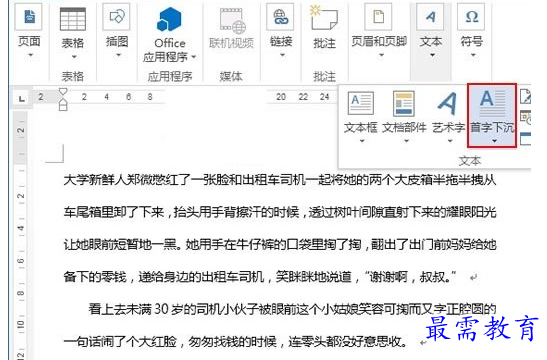
Task: Expand the 链接 dropdown arrow
Action: click(282, 55)
